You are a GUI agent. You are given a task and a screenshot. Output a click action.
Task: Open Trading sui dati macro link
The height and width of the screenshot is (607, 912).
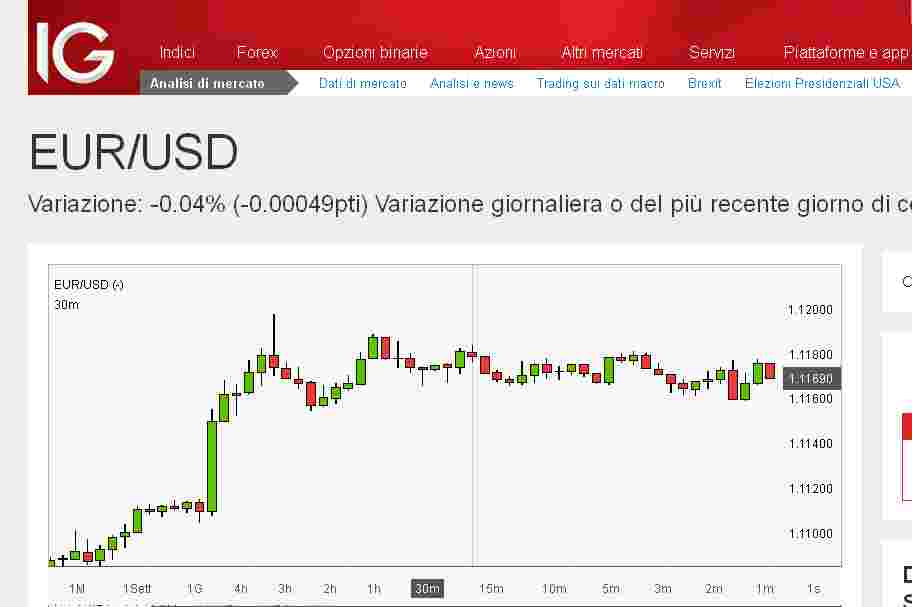[600, 83]
